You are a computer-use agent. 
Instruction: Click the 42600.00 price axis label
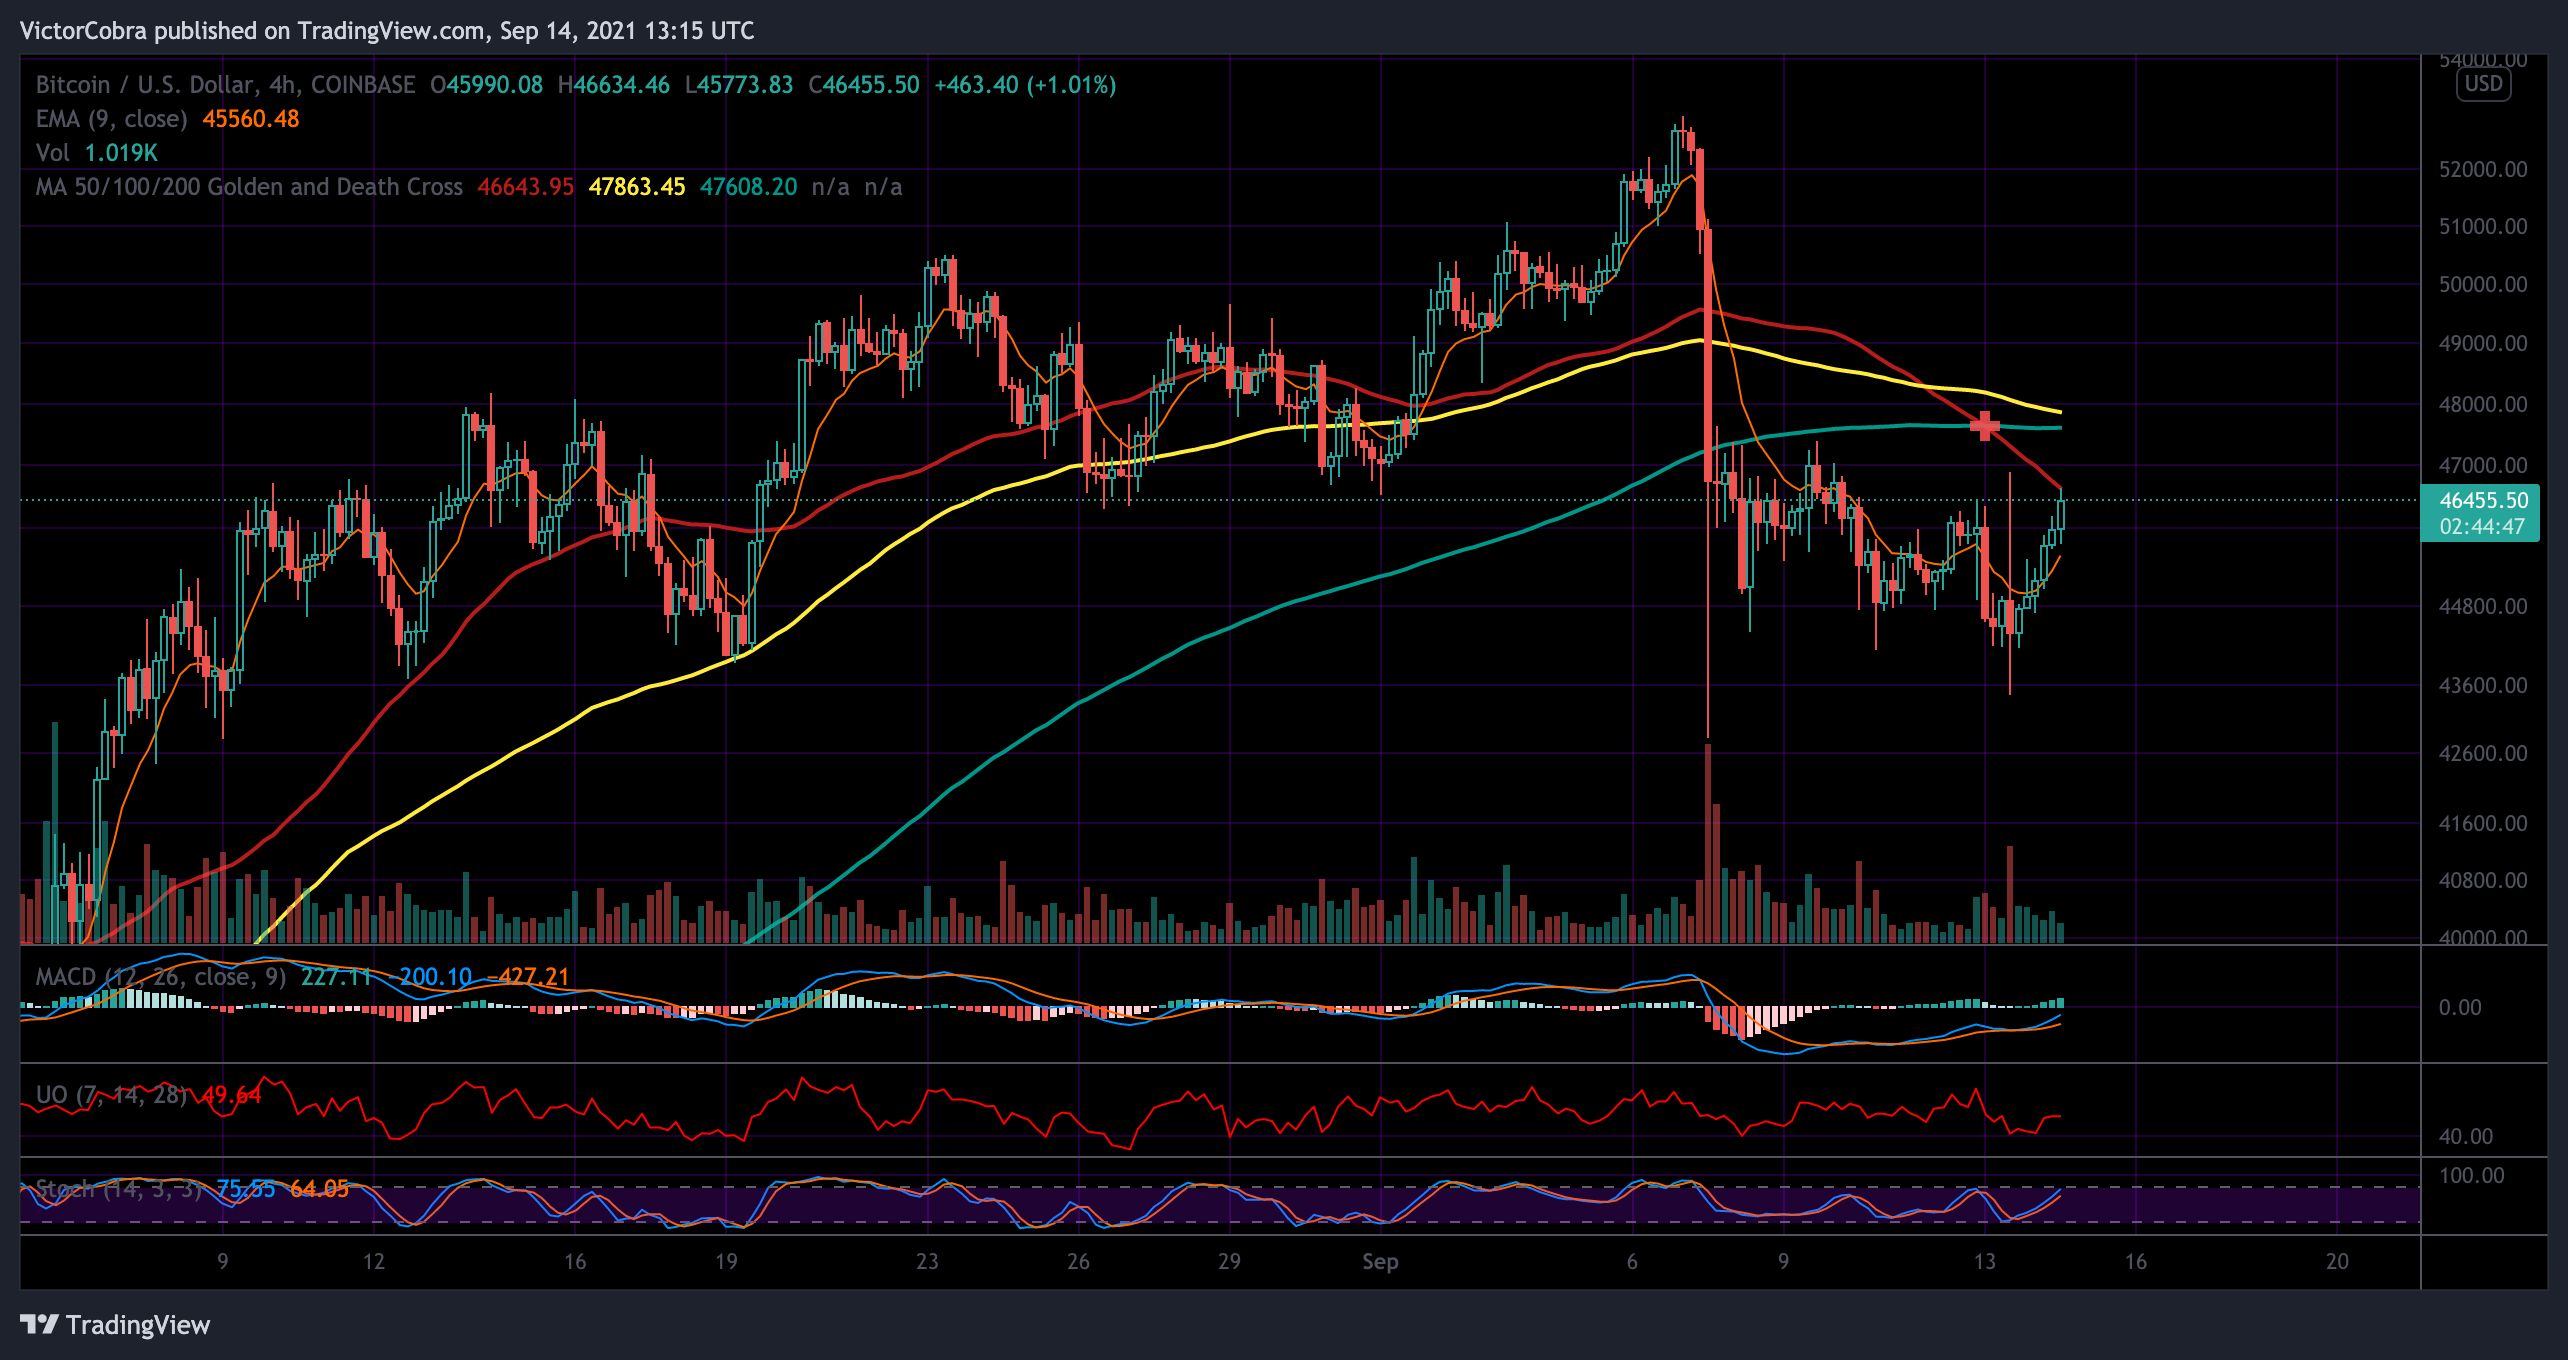pos(2483,753)
